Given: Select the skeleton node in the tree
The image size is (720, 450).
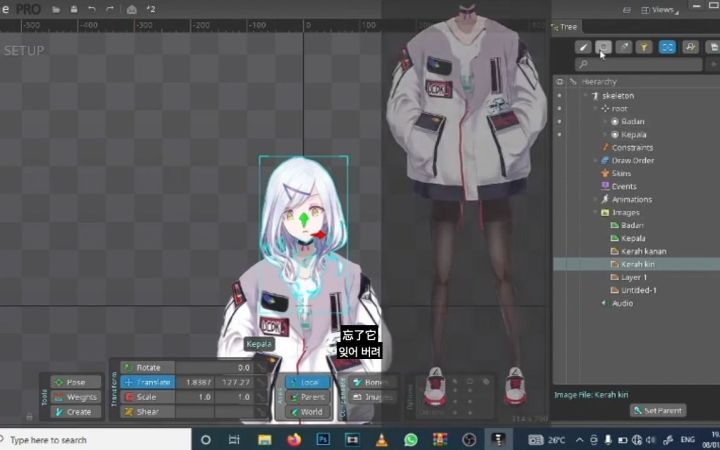Looking at the screenshot, I should click(618, 96).
